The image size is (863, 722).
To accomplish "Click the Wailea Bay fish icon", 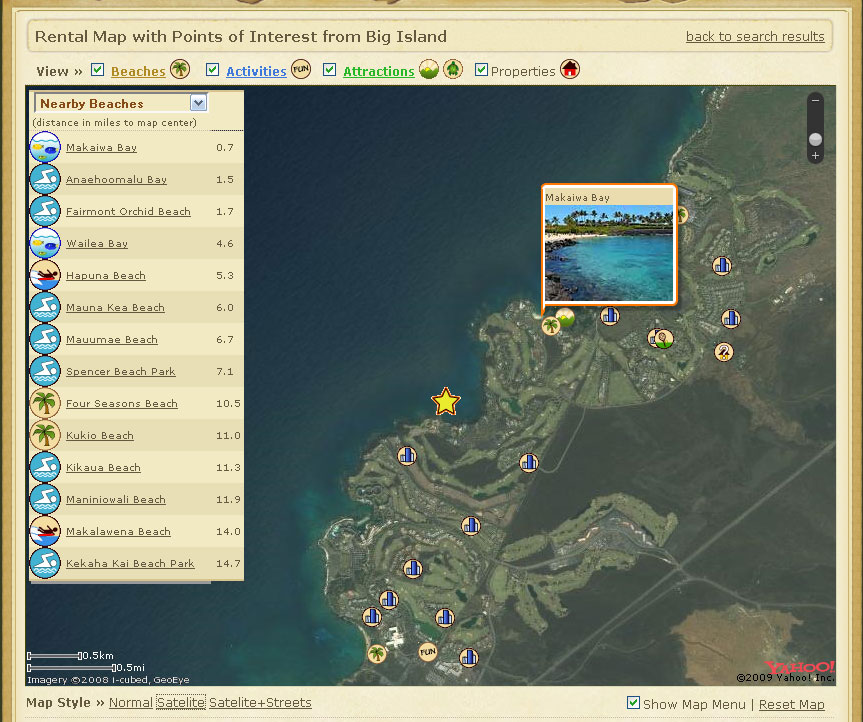I will pyautogui.click(x=45, y=243).
